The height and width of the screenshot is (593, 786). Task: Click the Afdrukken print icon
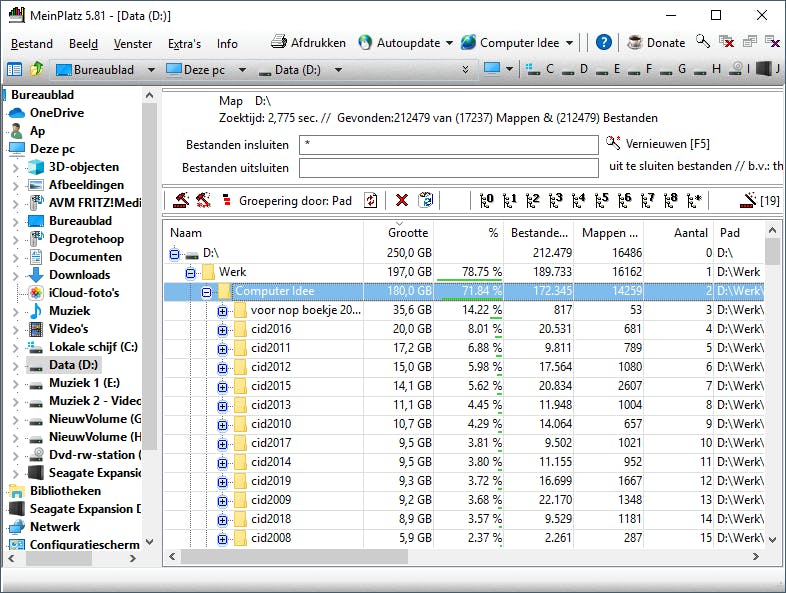279,42
